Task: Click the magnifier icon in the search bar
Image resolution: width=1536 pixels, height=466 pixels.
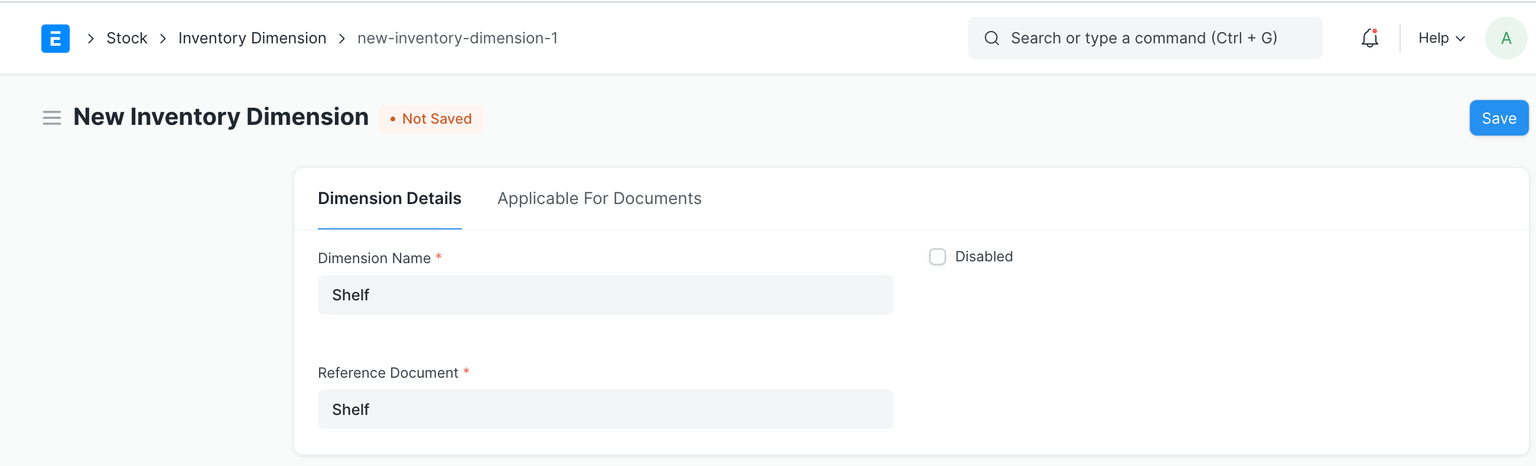Action: [x=991, y=38]
